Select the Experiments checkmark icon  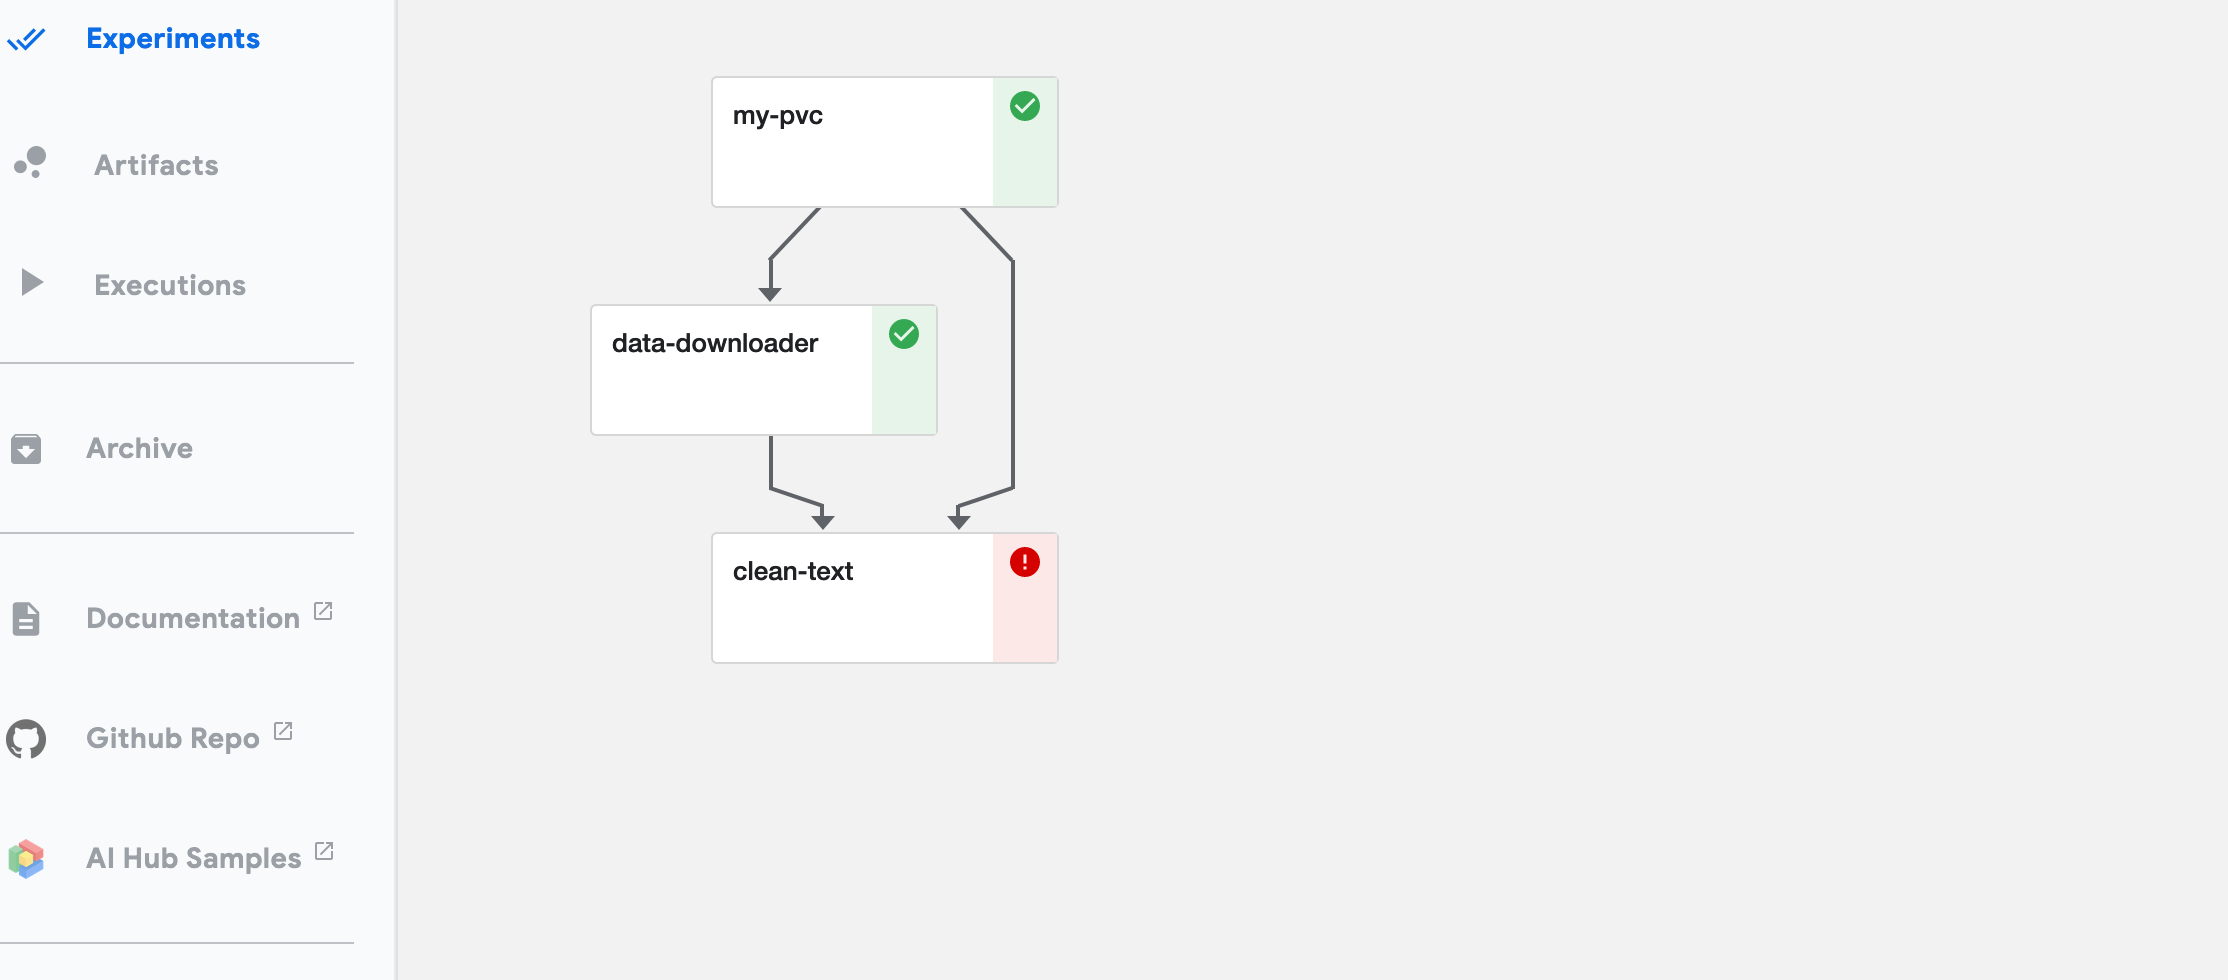(x=28, y=40)
